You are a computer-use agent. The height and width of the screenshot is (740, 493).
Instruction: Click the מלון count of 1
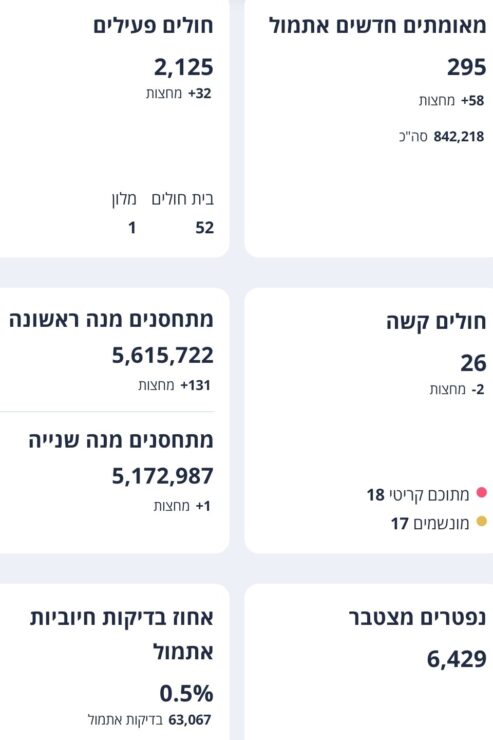[132, 228]
